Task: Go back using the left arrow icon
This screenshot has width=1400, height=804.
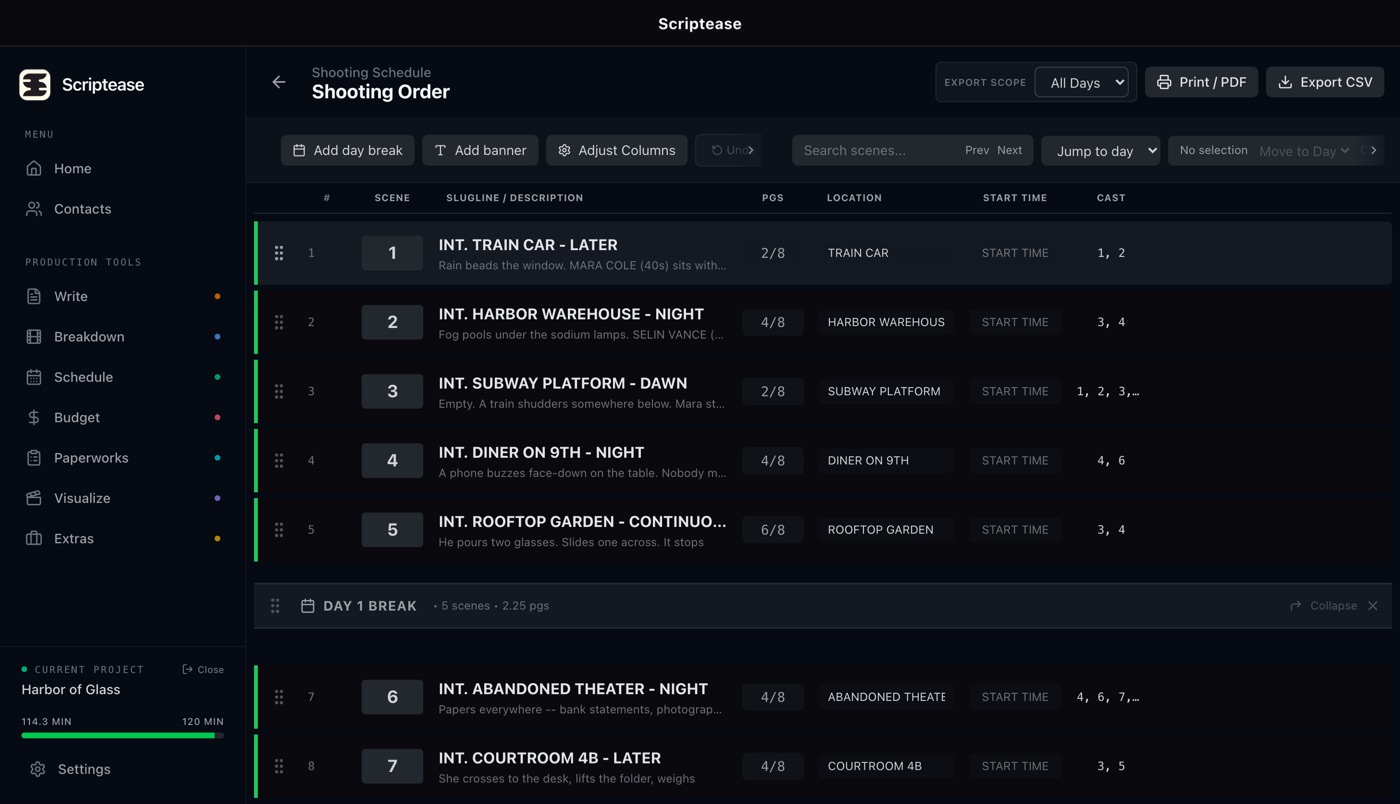Action: click(279, 82)
